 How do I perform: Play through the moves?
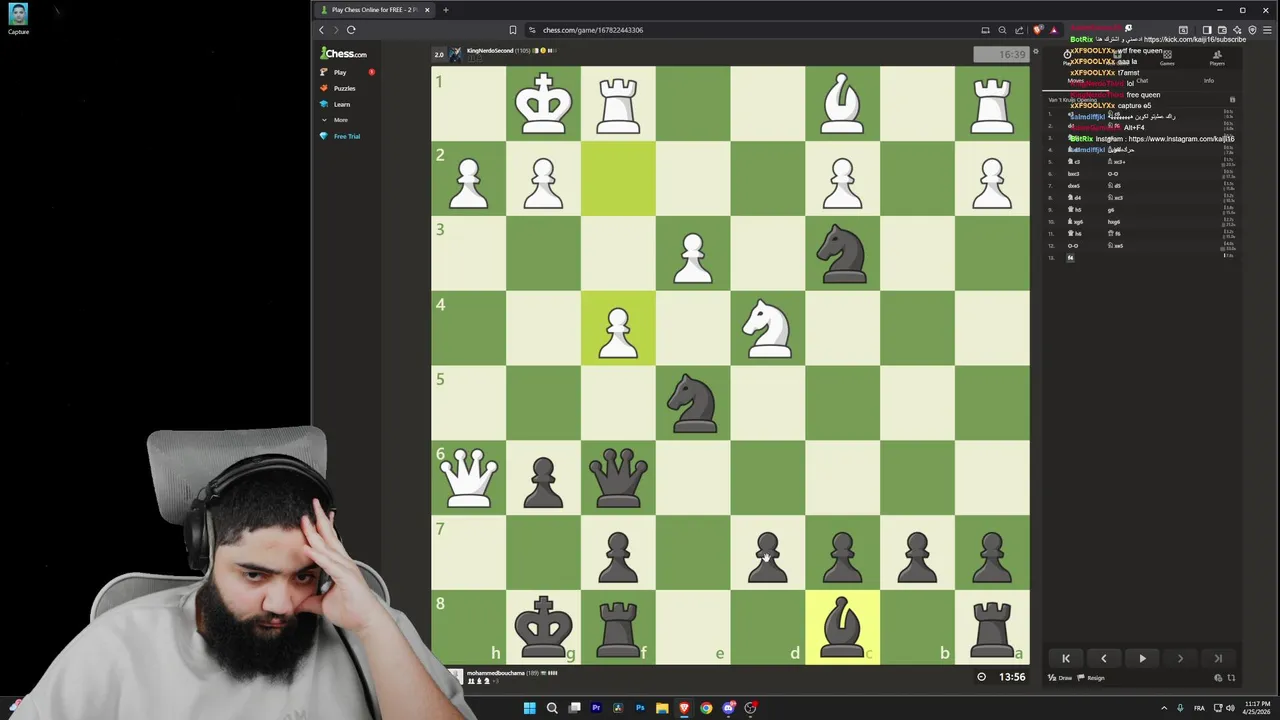[x=1142, y=658]
